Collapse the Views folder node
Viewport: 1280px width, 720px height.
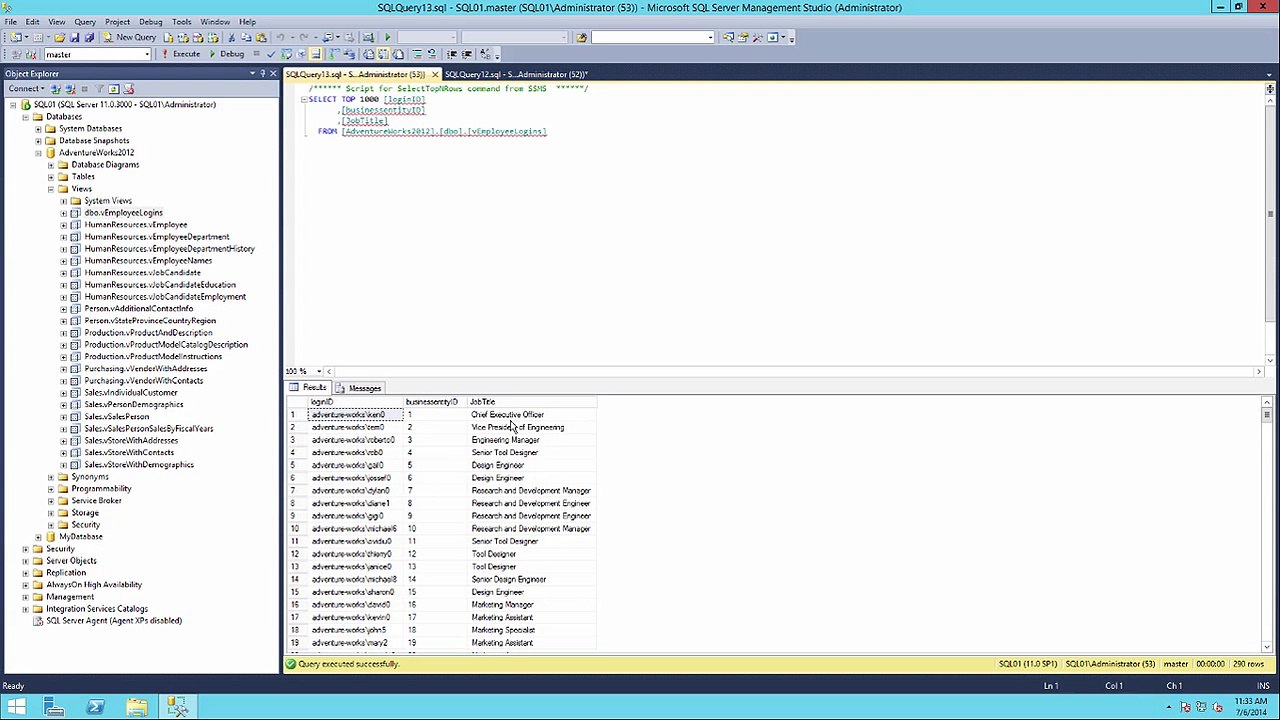[51, 189]
